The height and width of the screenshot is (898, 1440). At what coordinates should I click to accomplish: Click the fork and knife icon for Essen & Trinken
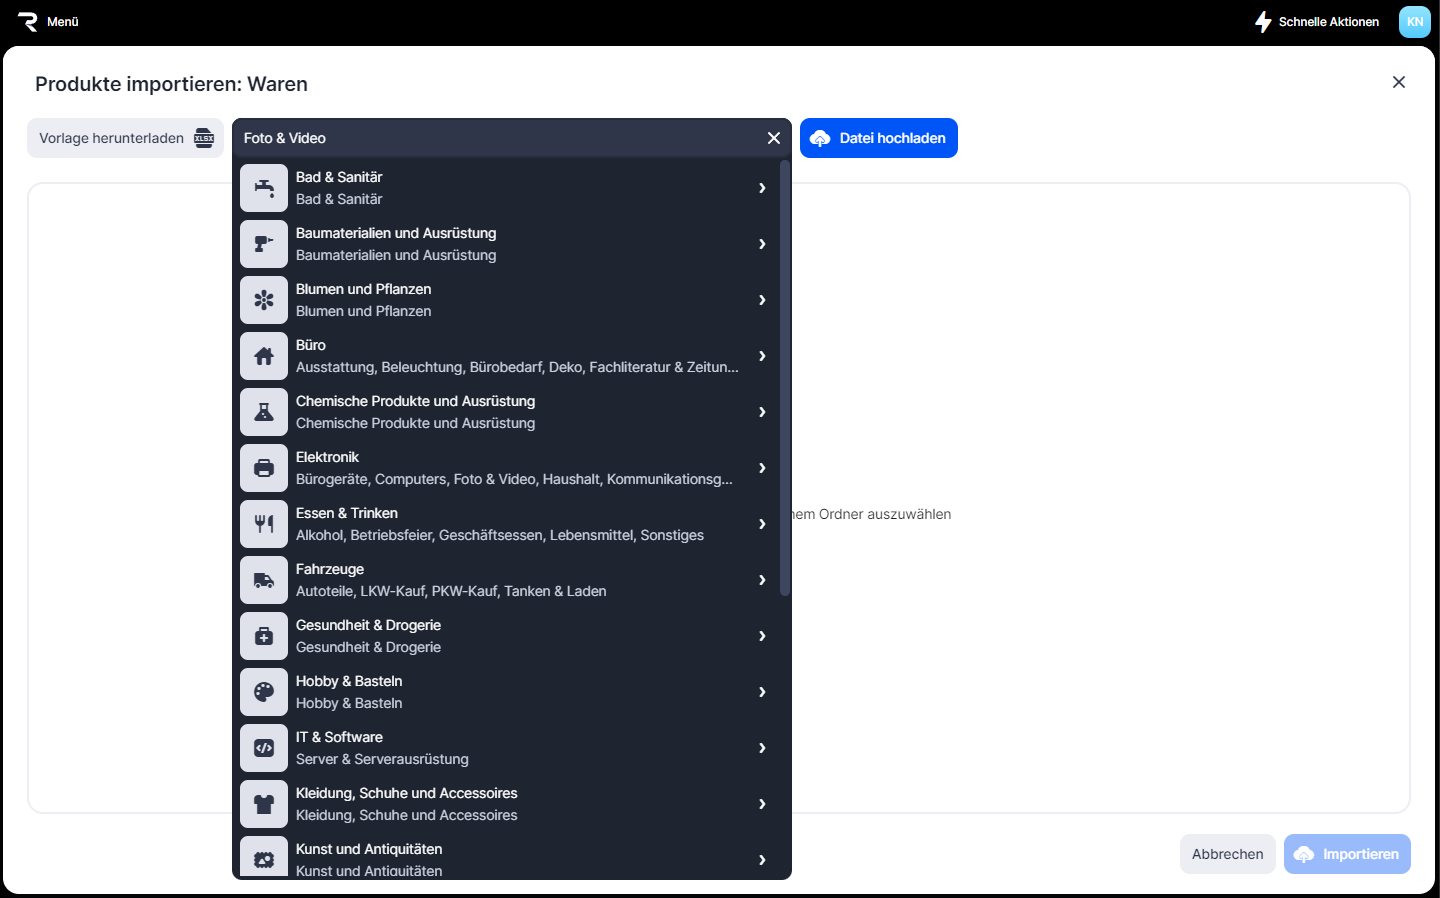pyautogui.click(x=264, y=524)
